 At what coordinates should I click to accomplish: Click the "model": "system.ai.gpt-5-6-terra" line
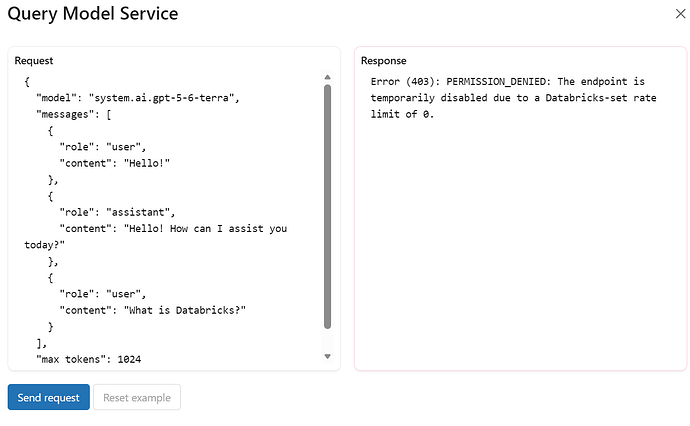(x=138, y=98)
